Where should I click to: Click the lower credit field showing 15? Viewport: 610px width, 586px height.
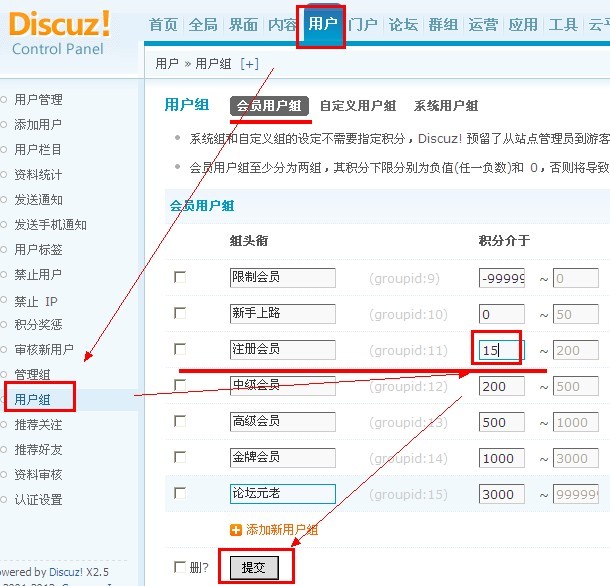[501, 350]
